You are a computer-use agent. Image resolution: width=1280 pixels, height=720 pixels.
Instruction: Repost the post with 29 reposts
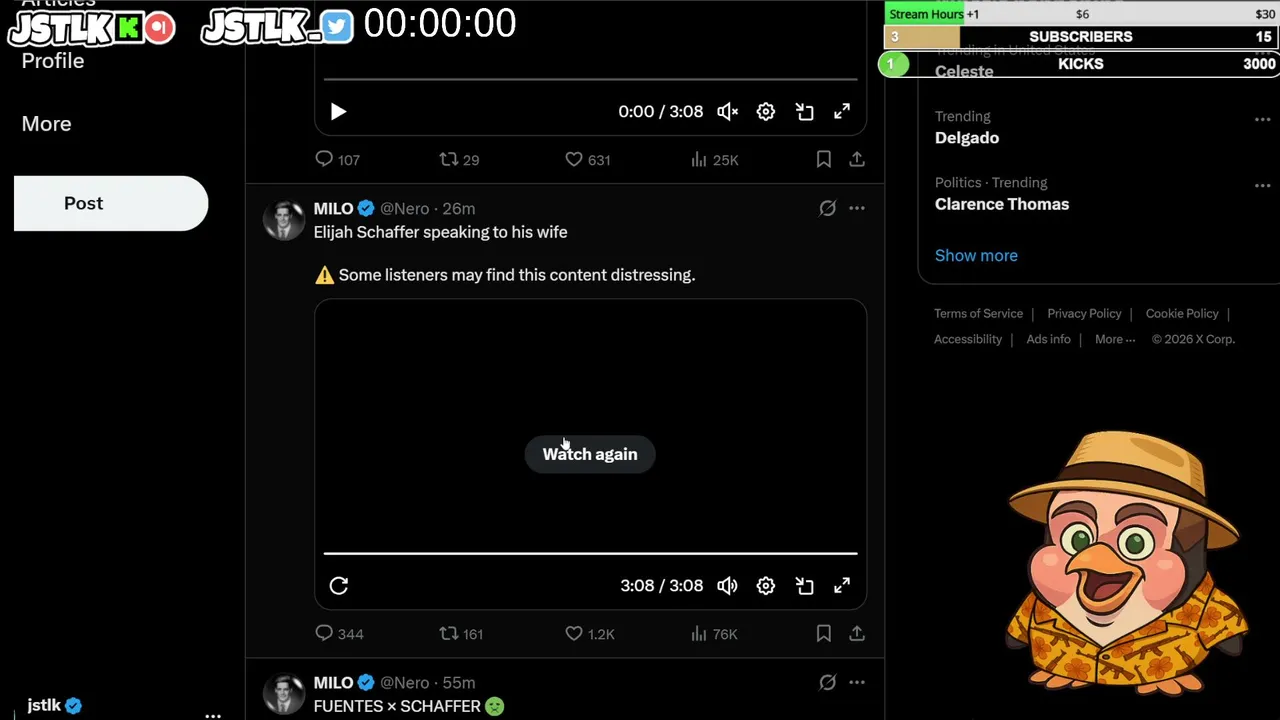[x=459, y=159]
